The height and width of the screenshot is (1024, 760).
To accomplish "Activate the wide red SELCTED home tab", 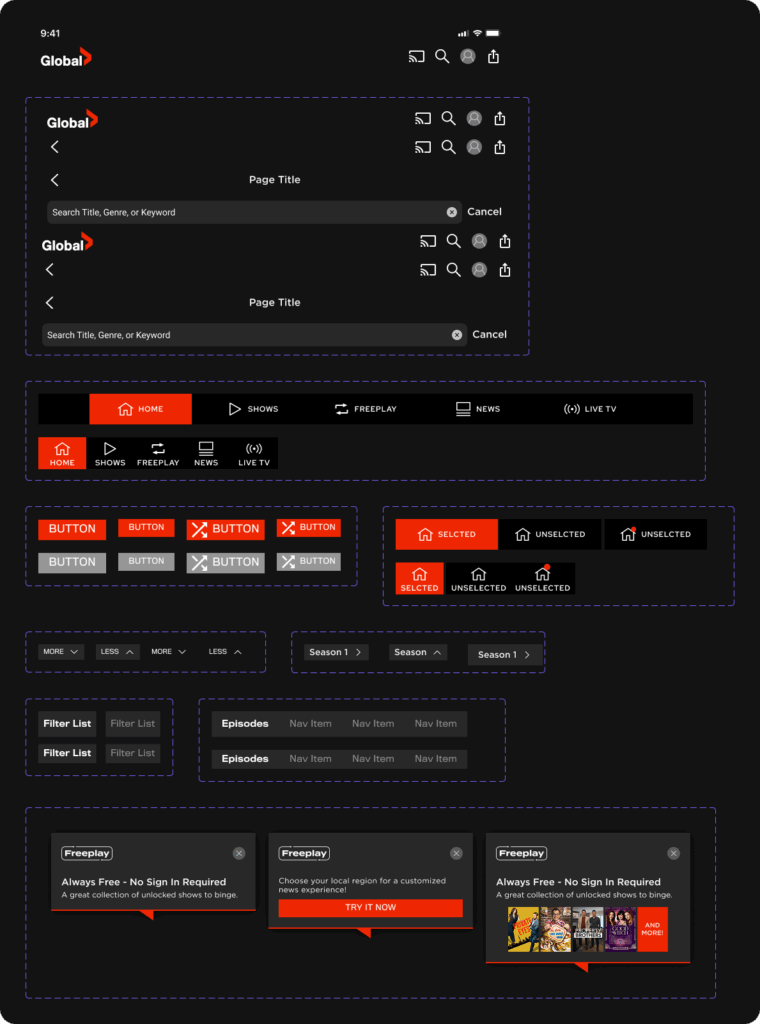I will pyautogui.click(x=446, y=534).
